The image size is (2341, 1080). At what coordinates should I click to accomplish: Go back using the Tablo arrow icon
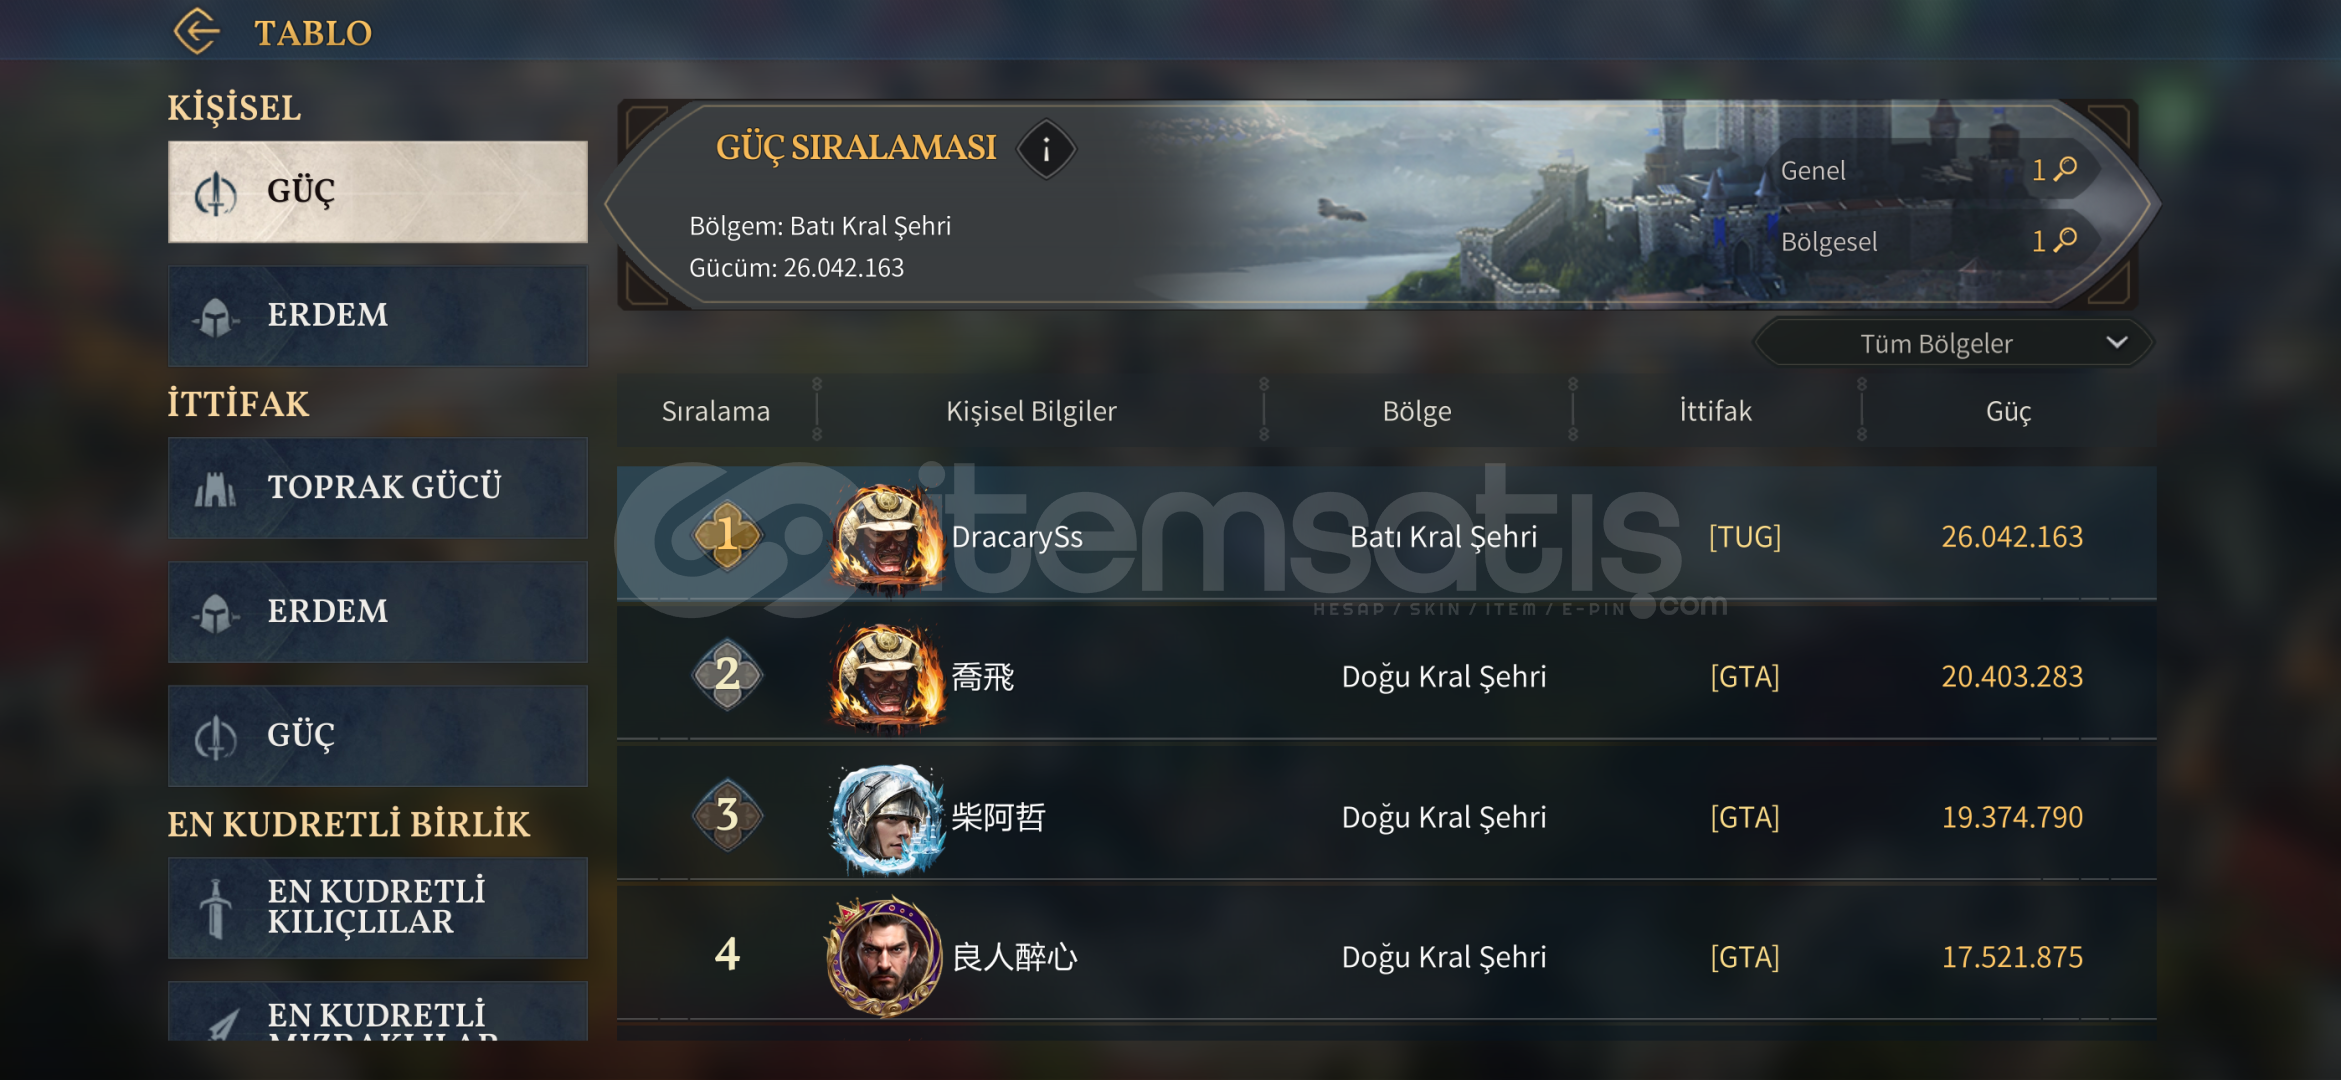[x=197, y=31]
